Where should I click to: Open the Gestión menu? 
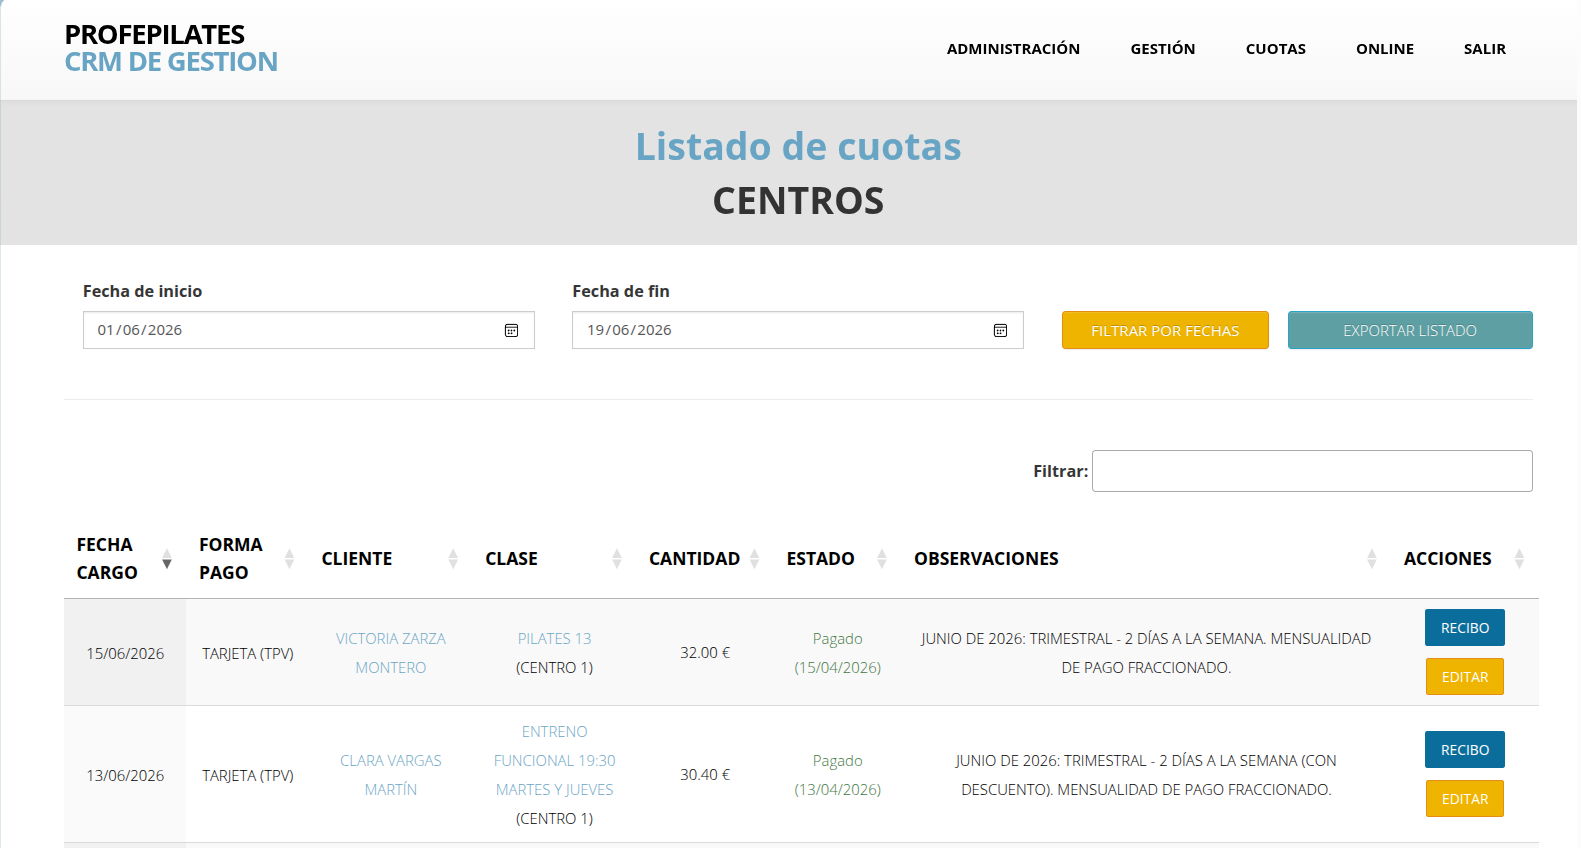pos(1162,49)
